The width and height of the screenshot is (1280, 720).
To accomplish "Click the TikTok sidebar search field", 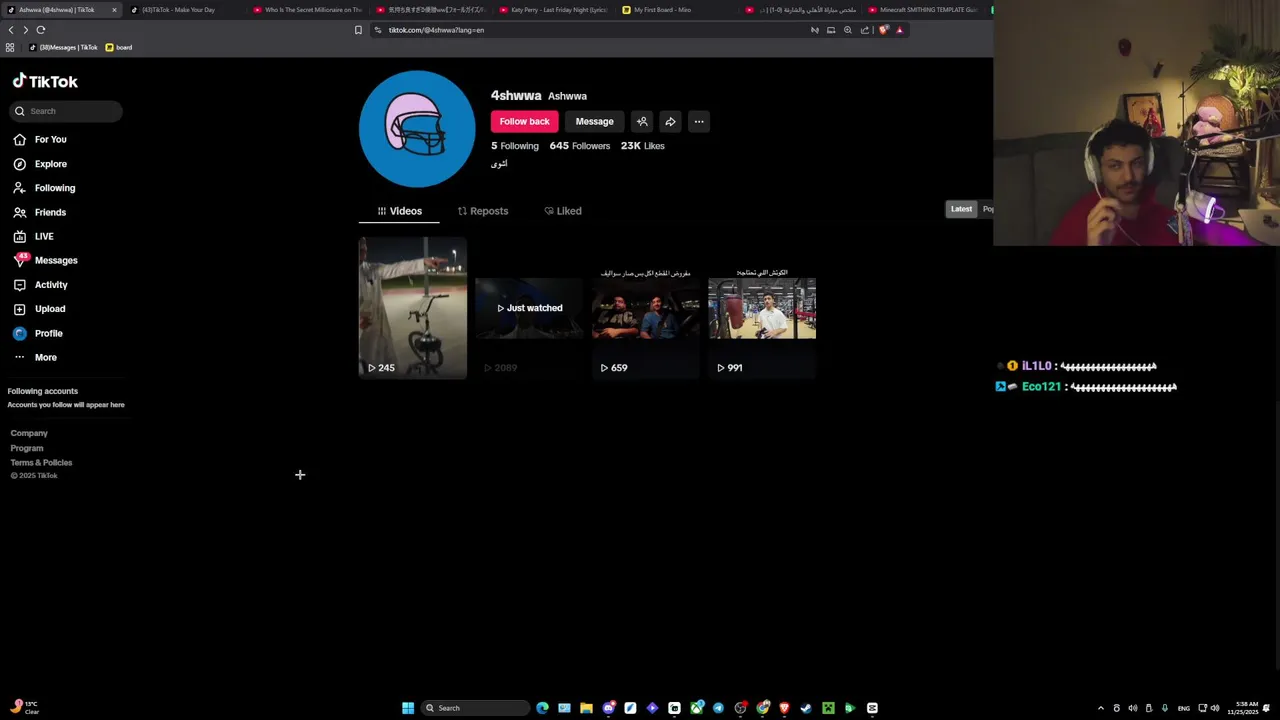I will pyautogui.click(x=66, y=111).
